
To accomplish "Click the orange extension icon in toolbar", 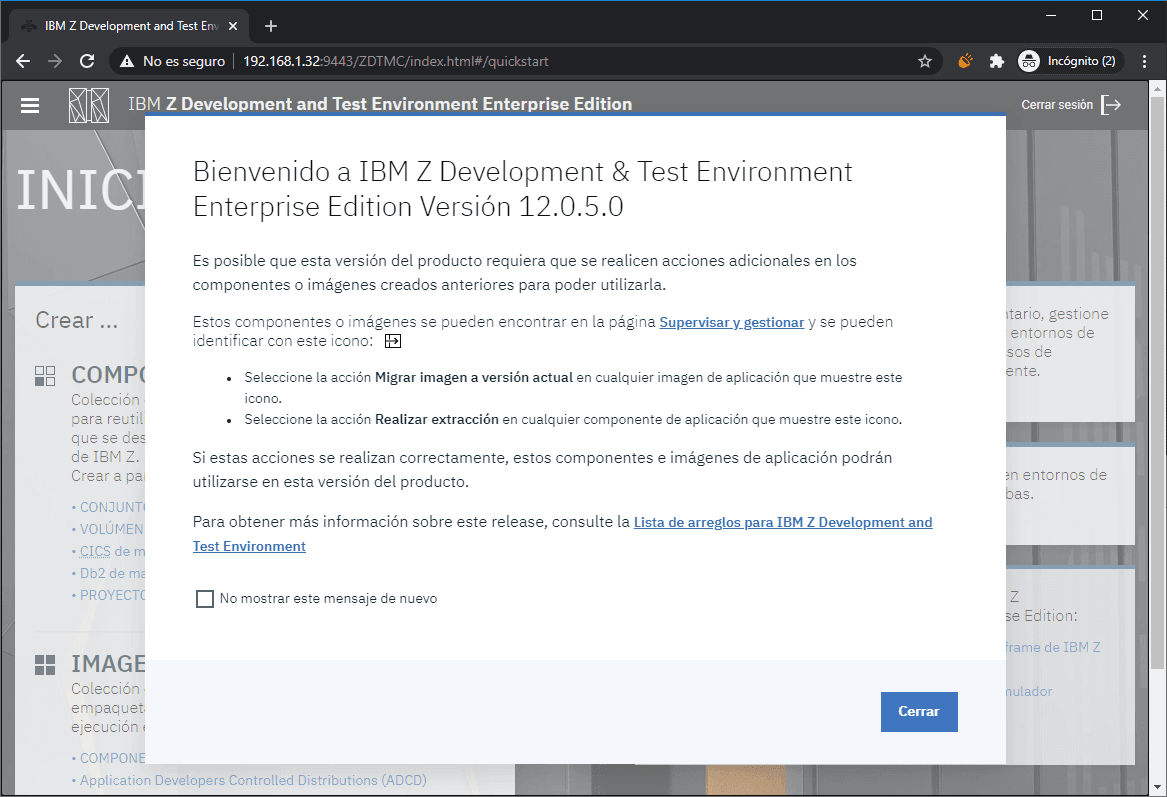I will click(x=965, y=61).
